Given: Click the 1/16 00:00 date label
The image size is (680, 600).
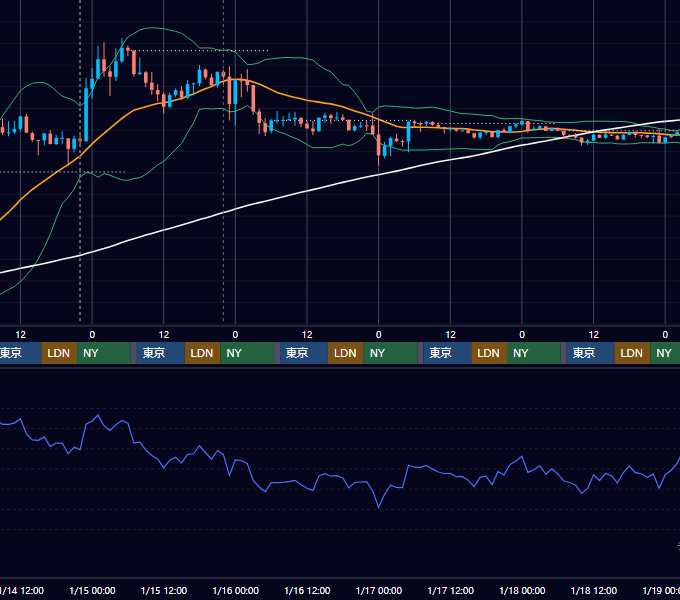Looking at the screenshot, I should (235, 590).
